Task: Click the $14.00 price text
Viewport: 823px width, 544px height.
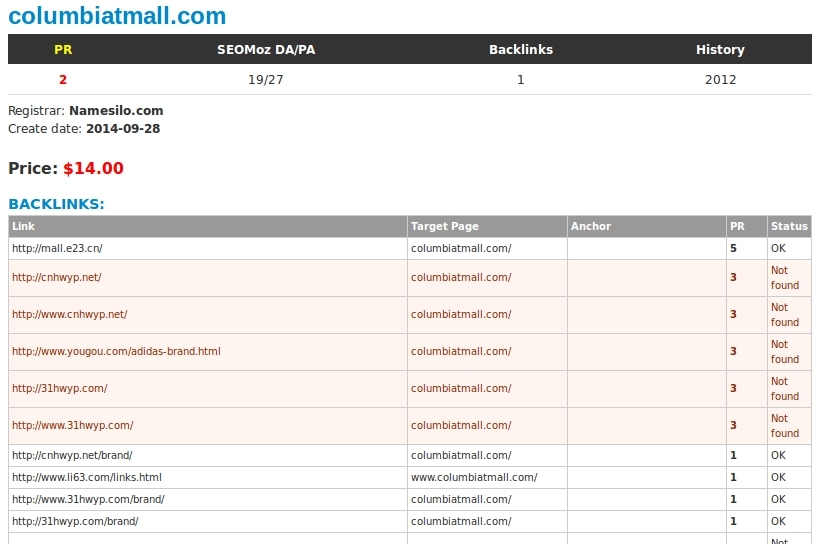Action: (x=93, y=169)
